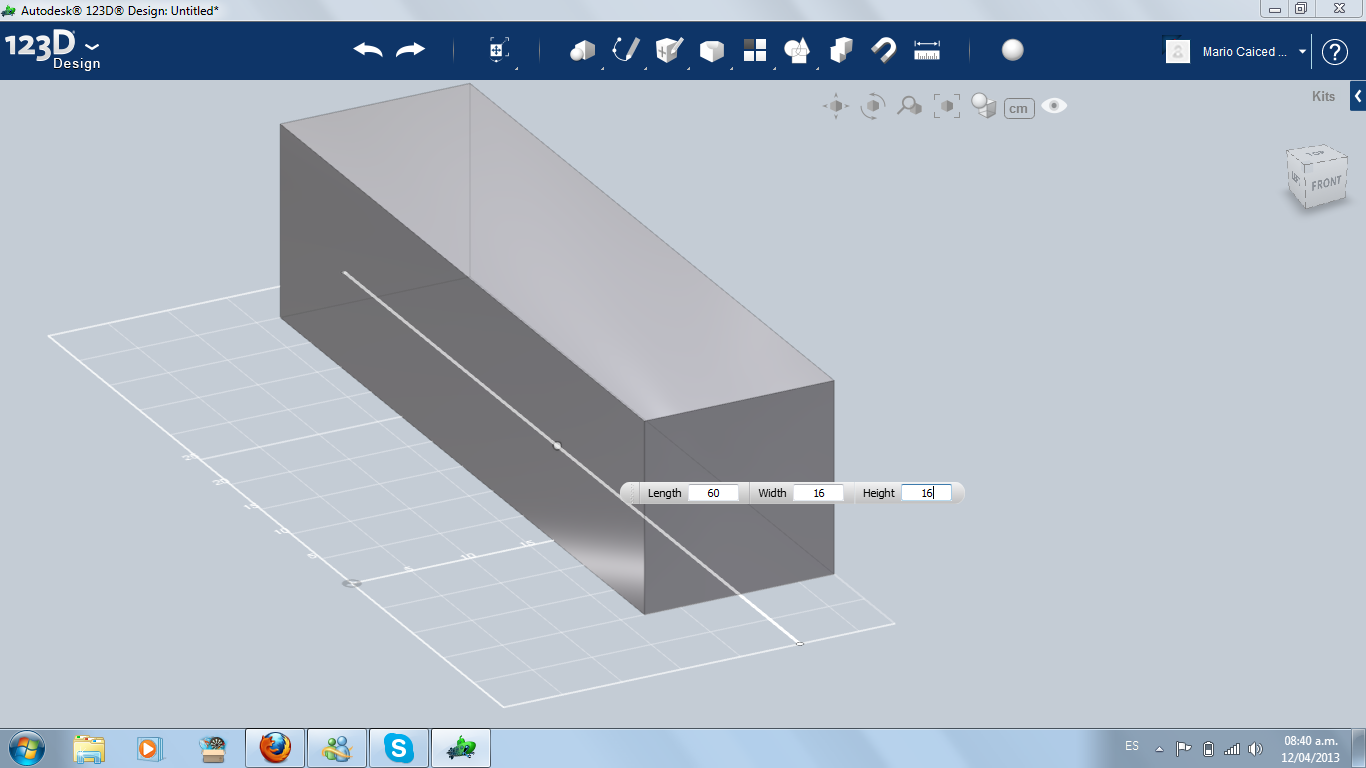The image size is (1366, 768).
Task: Open the Windows Start menu
Action: (26, 748)
